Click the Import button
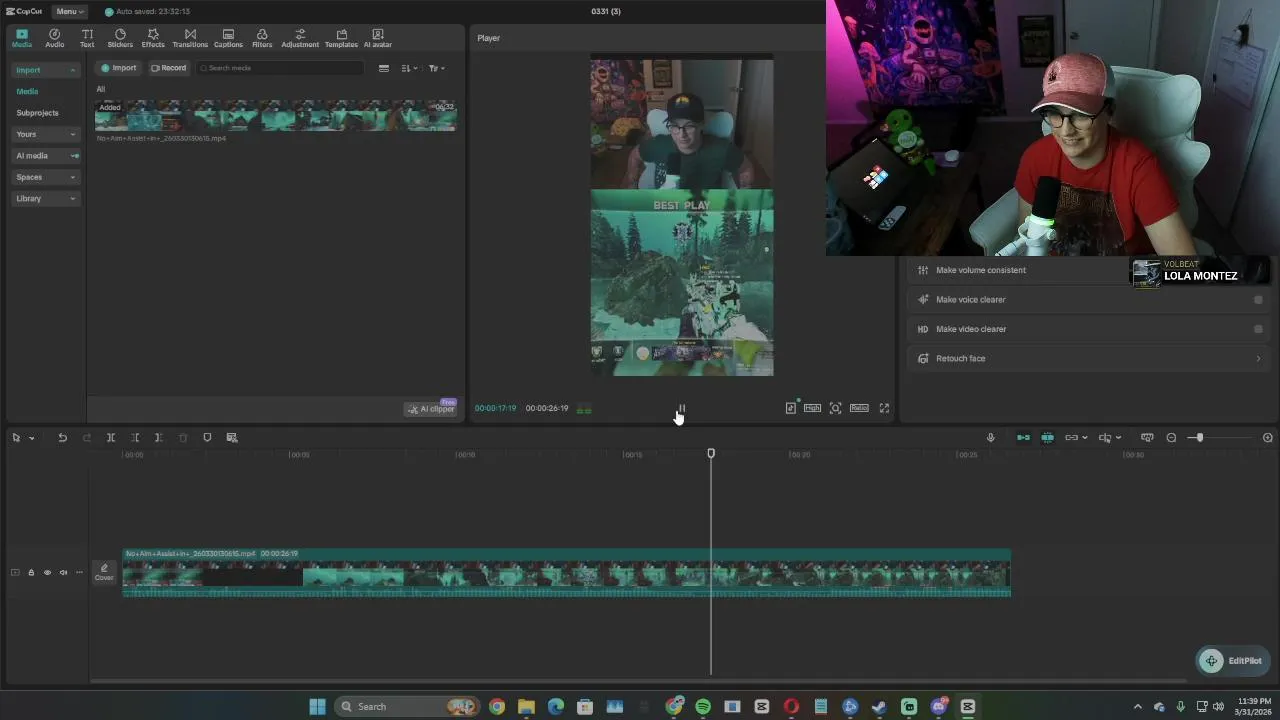The image size is (1280, 720). (x=118, y=68)
